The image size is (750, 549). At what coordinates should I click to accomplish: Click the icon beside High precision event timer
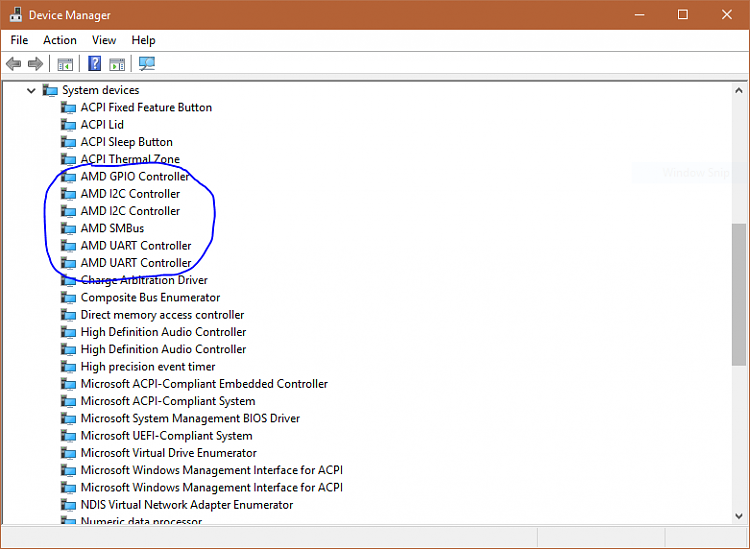(x=68, y=366)
